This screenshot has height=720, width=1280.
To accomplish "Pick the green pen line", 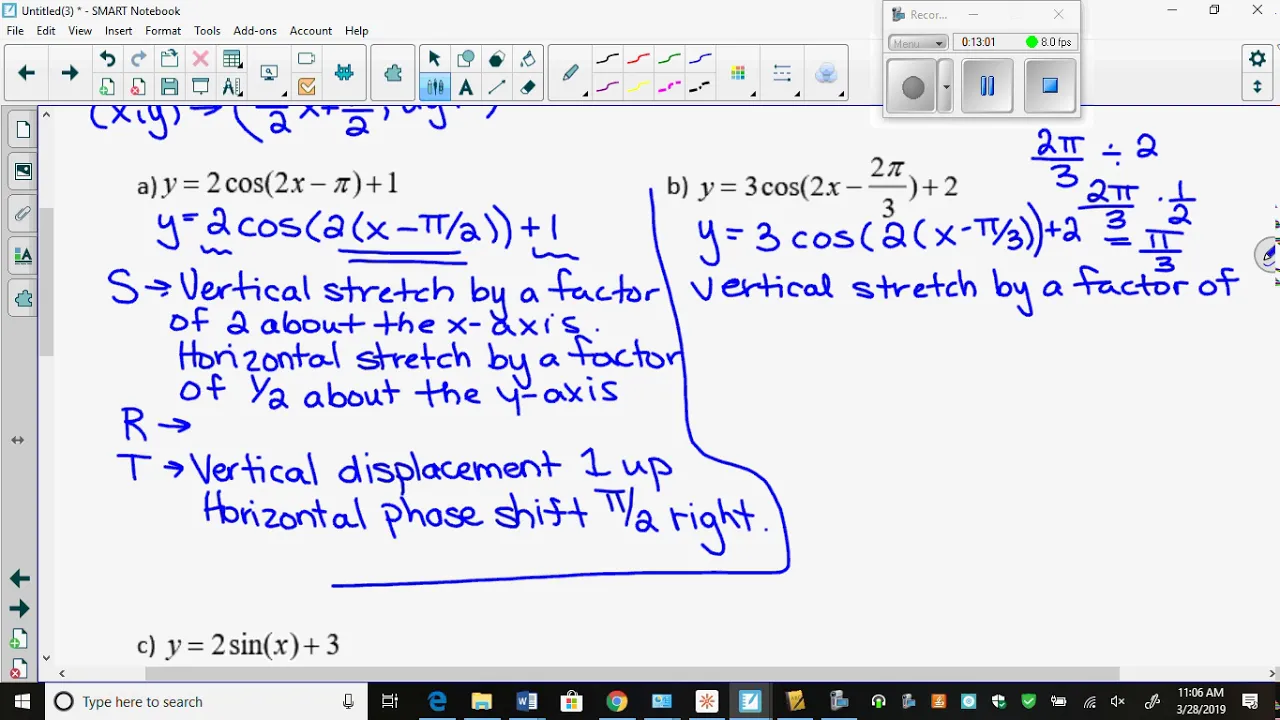I will point(669,59).
